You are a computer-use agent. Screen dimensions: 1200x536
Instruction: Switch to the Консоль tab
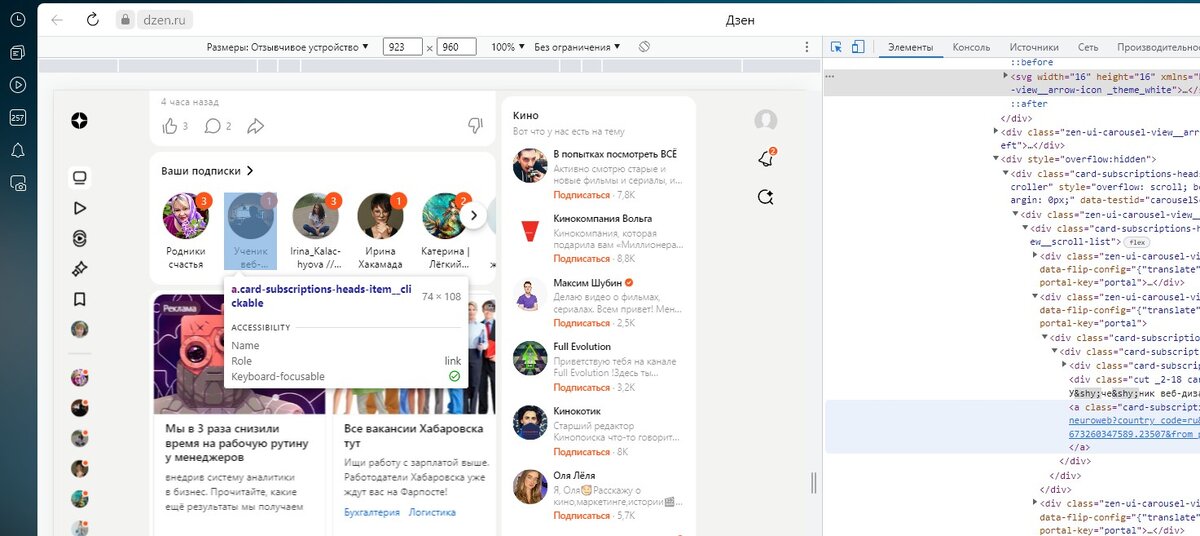[971, 47]
